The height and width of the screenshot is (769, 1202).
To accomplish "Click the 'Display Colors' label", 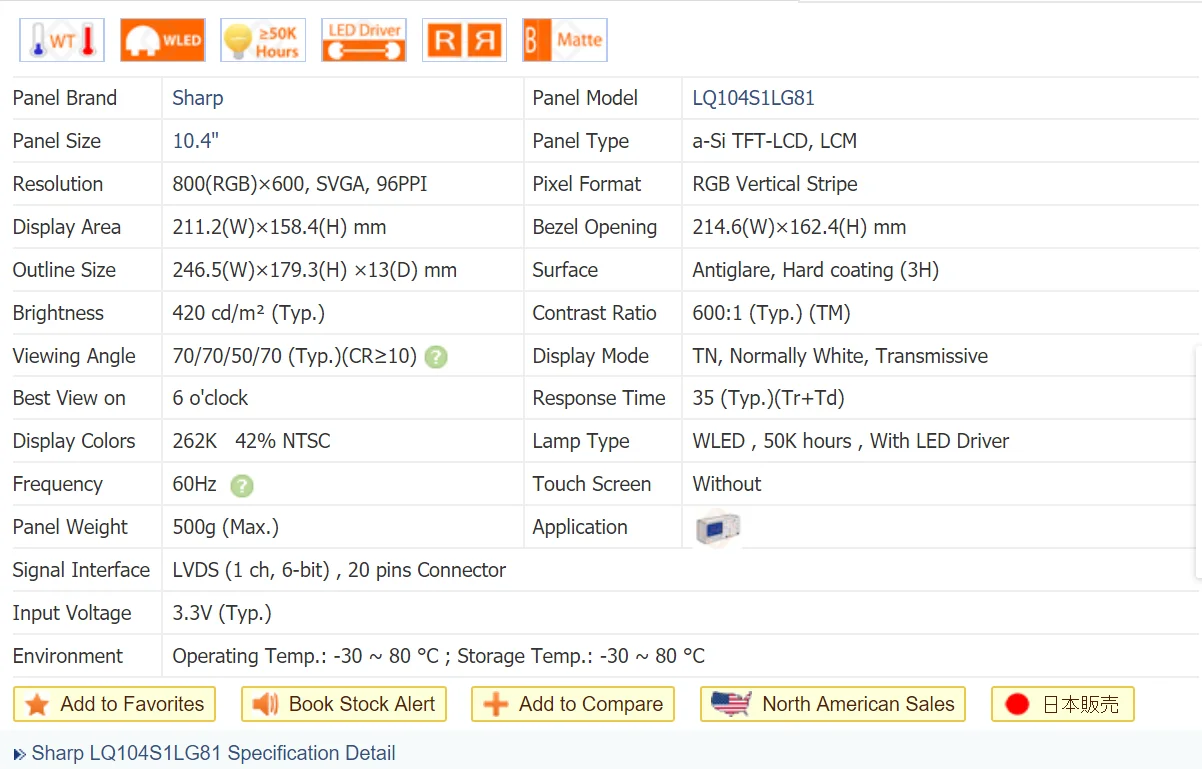I will click(74, 441).
